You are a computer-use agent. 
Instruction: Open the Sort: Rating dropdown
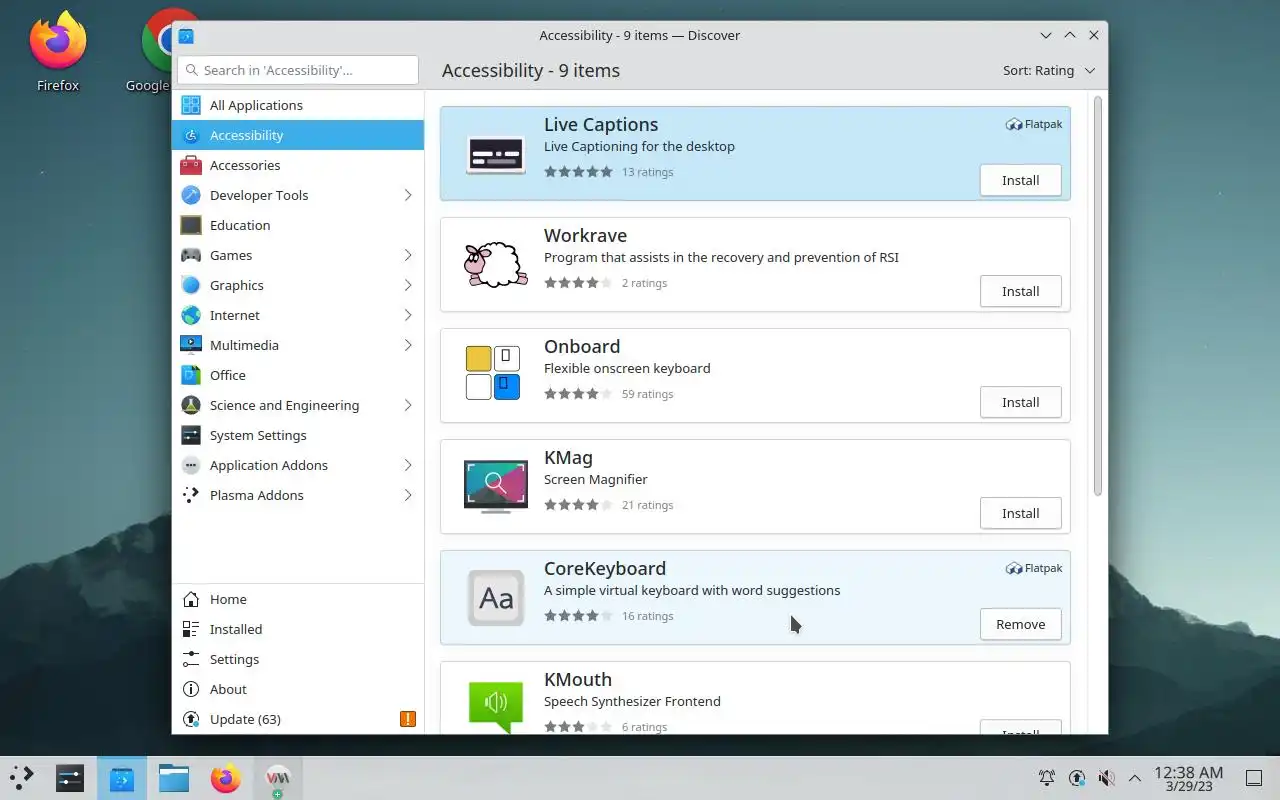(x=1049, y=71)
